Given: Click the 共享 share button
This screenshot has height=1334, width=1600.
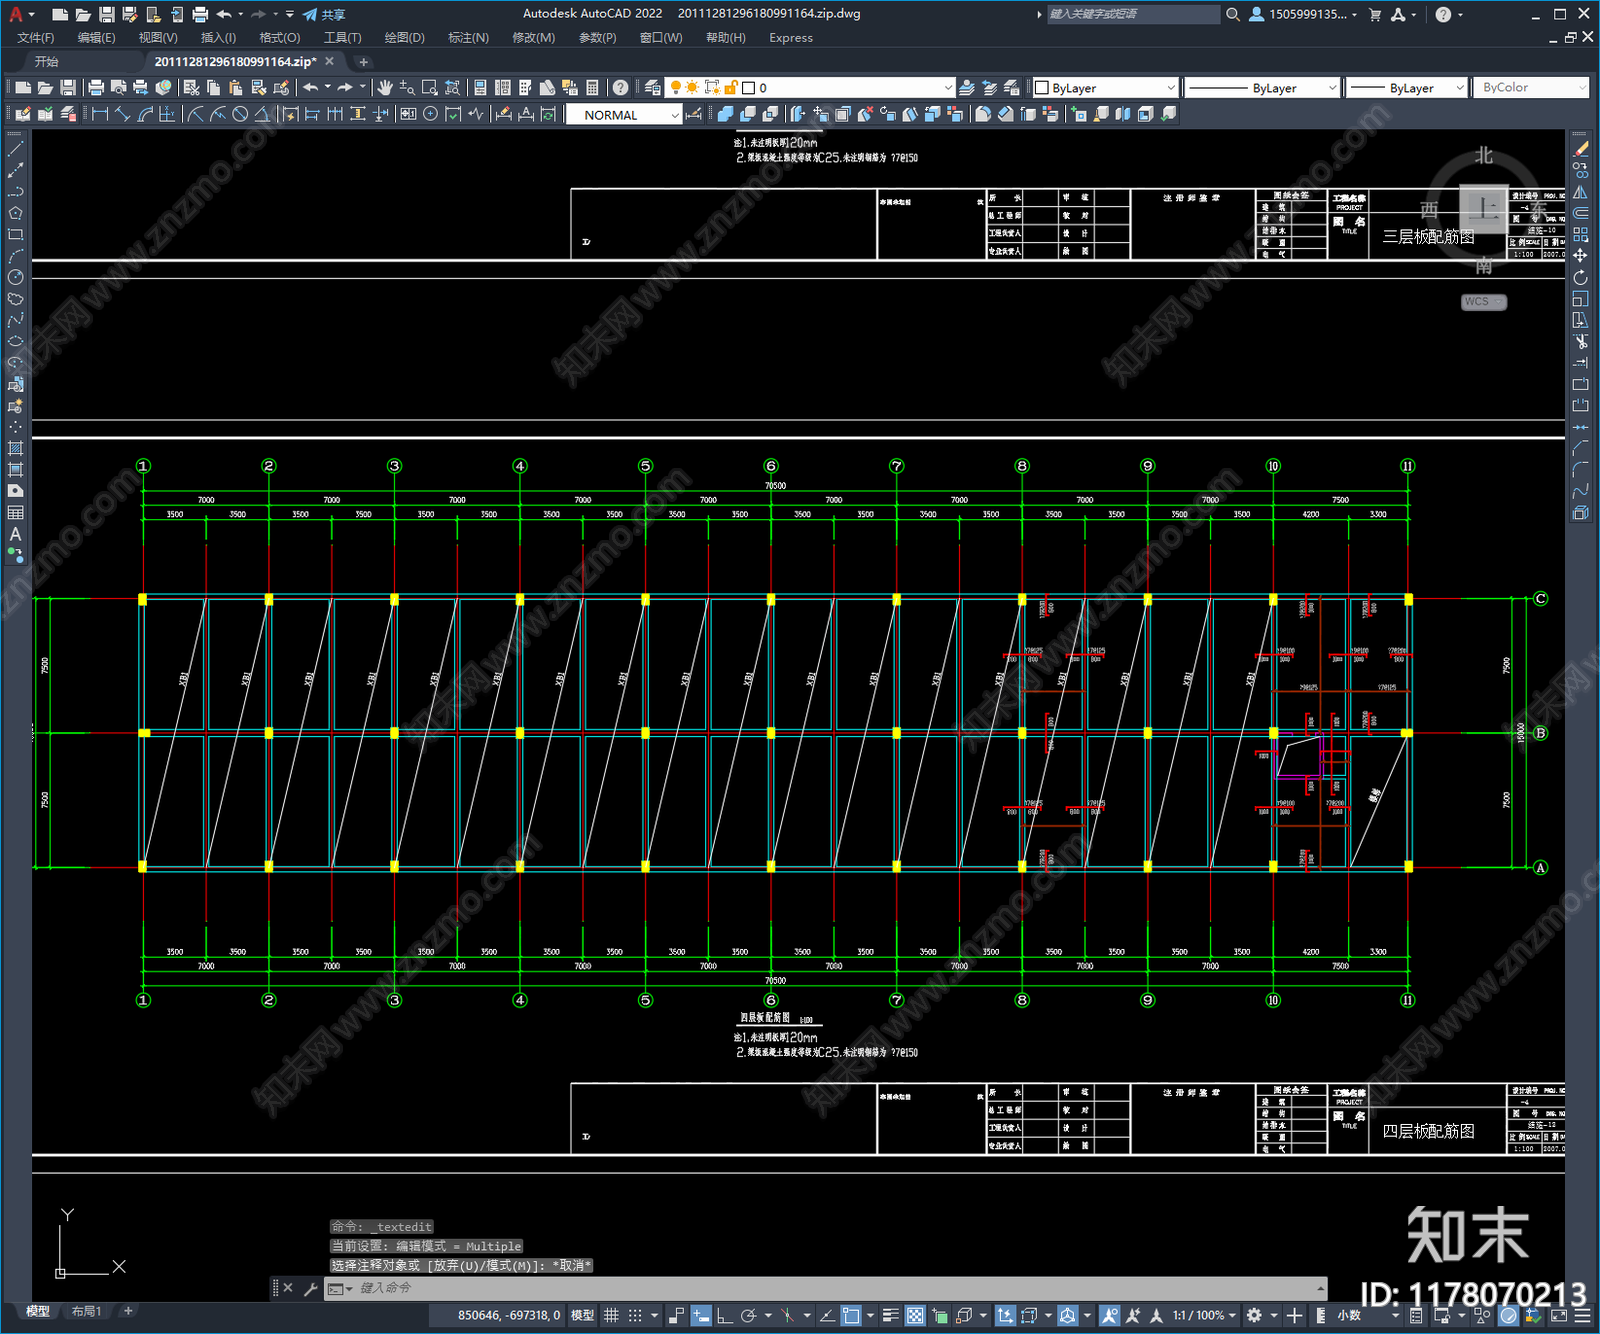Looking at the screenshot, I should (x=324, y=14).
